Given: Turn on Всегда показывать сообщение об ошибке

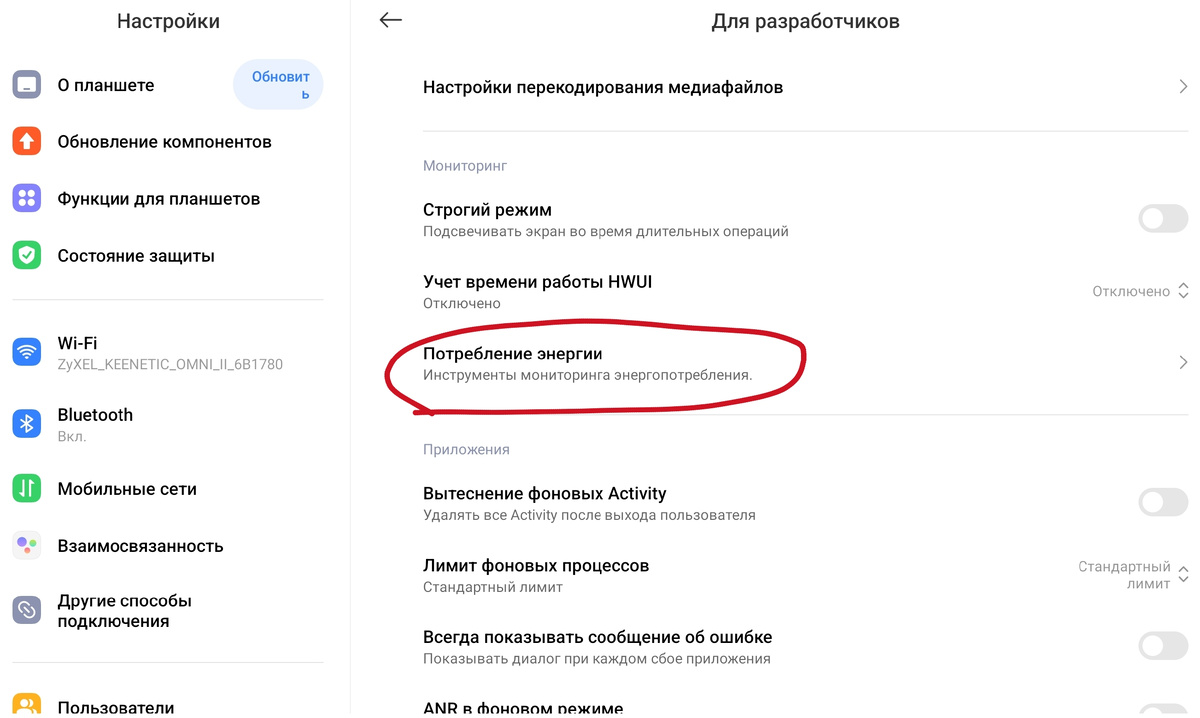Looking at the screenshot, I should 1163,646.
